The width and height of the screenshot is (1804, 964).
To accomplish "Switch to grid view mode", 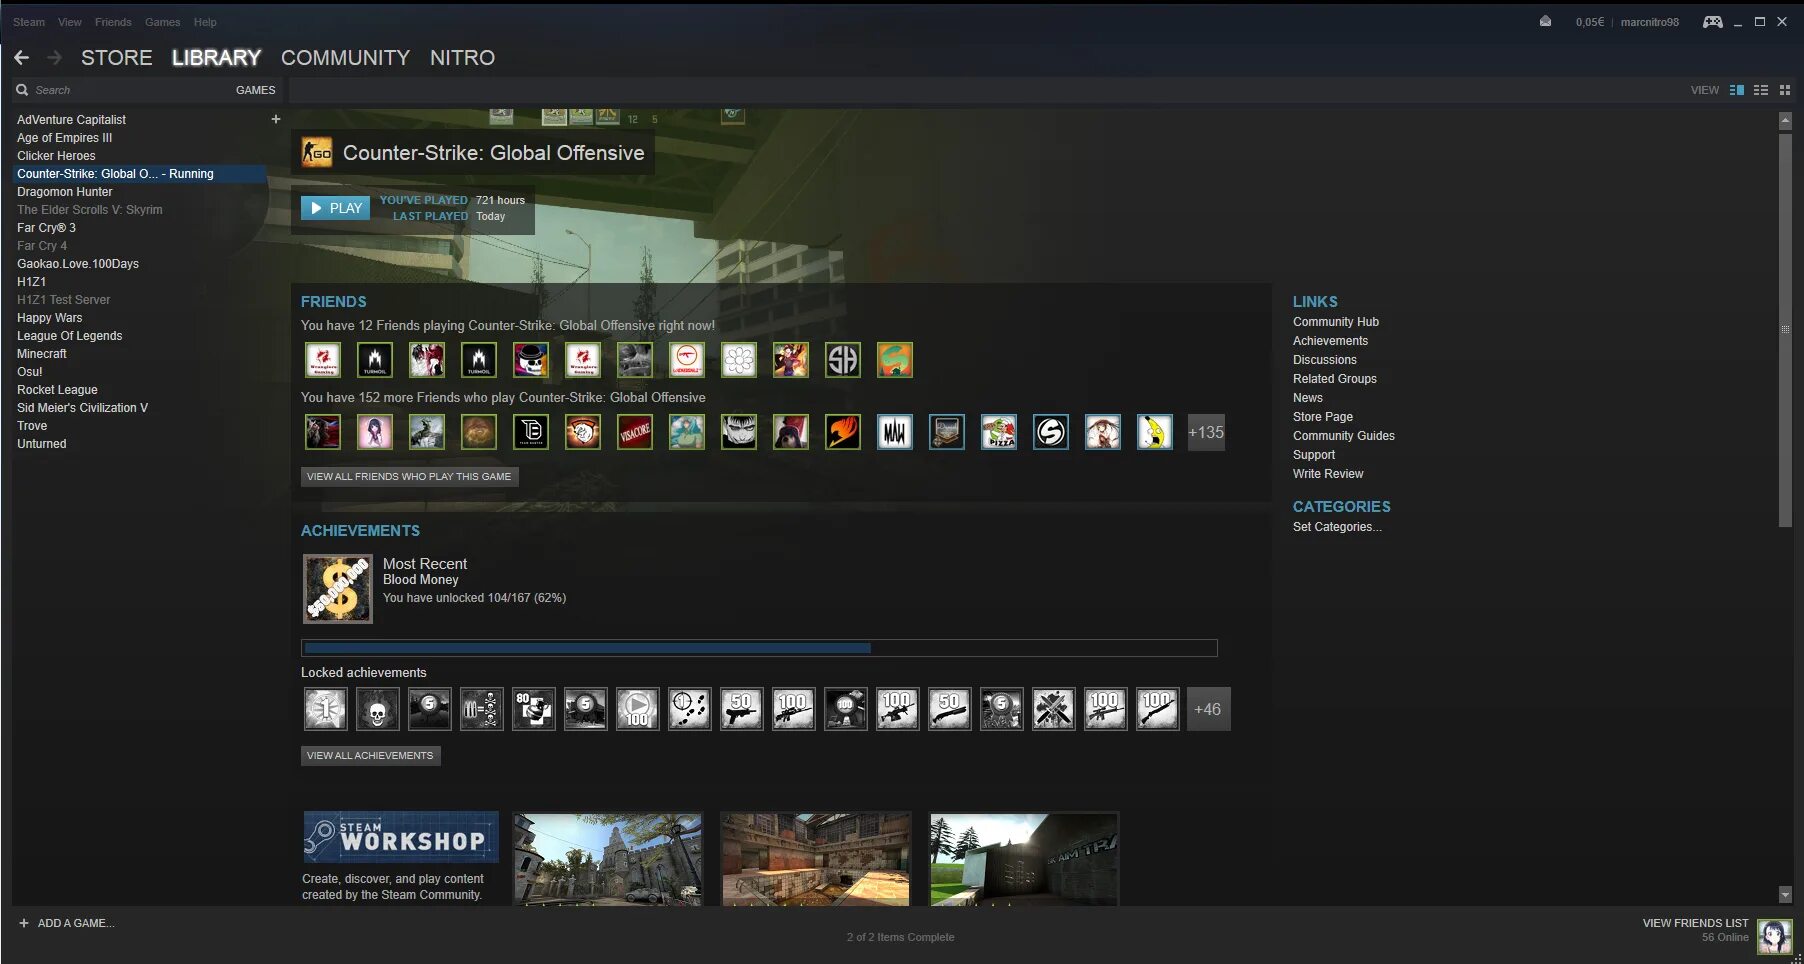I will 1785,90.
